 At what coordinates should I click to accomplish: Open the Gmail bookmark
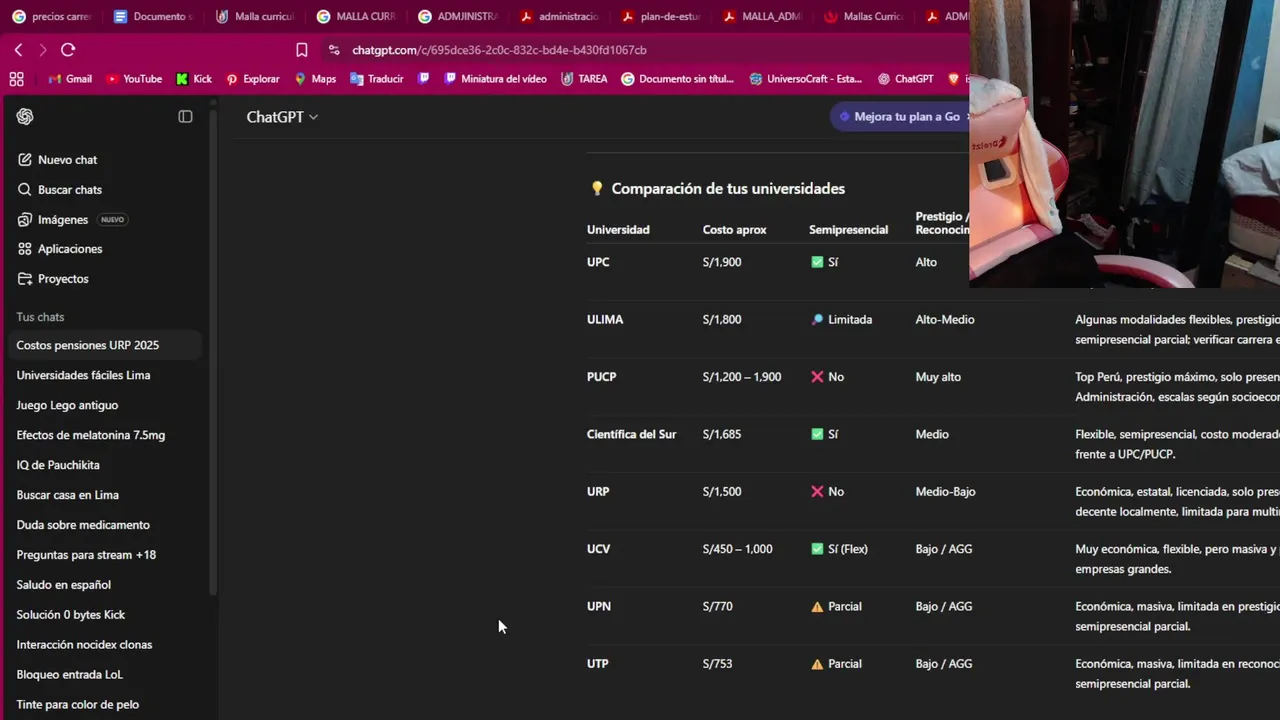(x=70, y=79)
